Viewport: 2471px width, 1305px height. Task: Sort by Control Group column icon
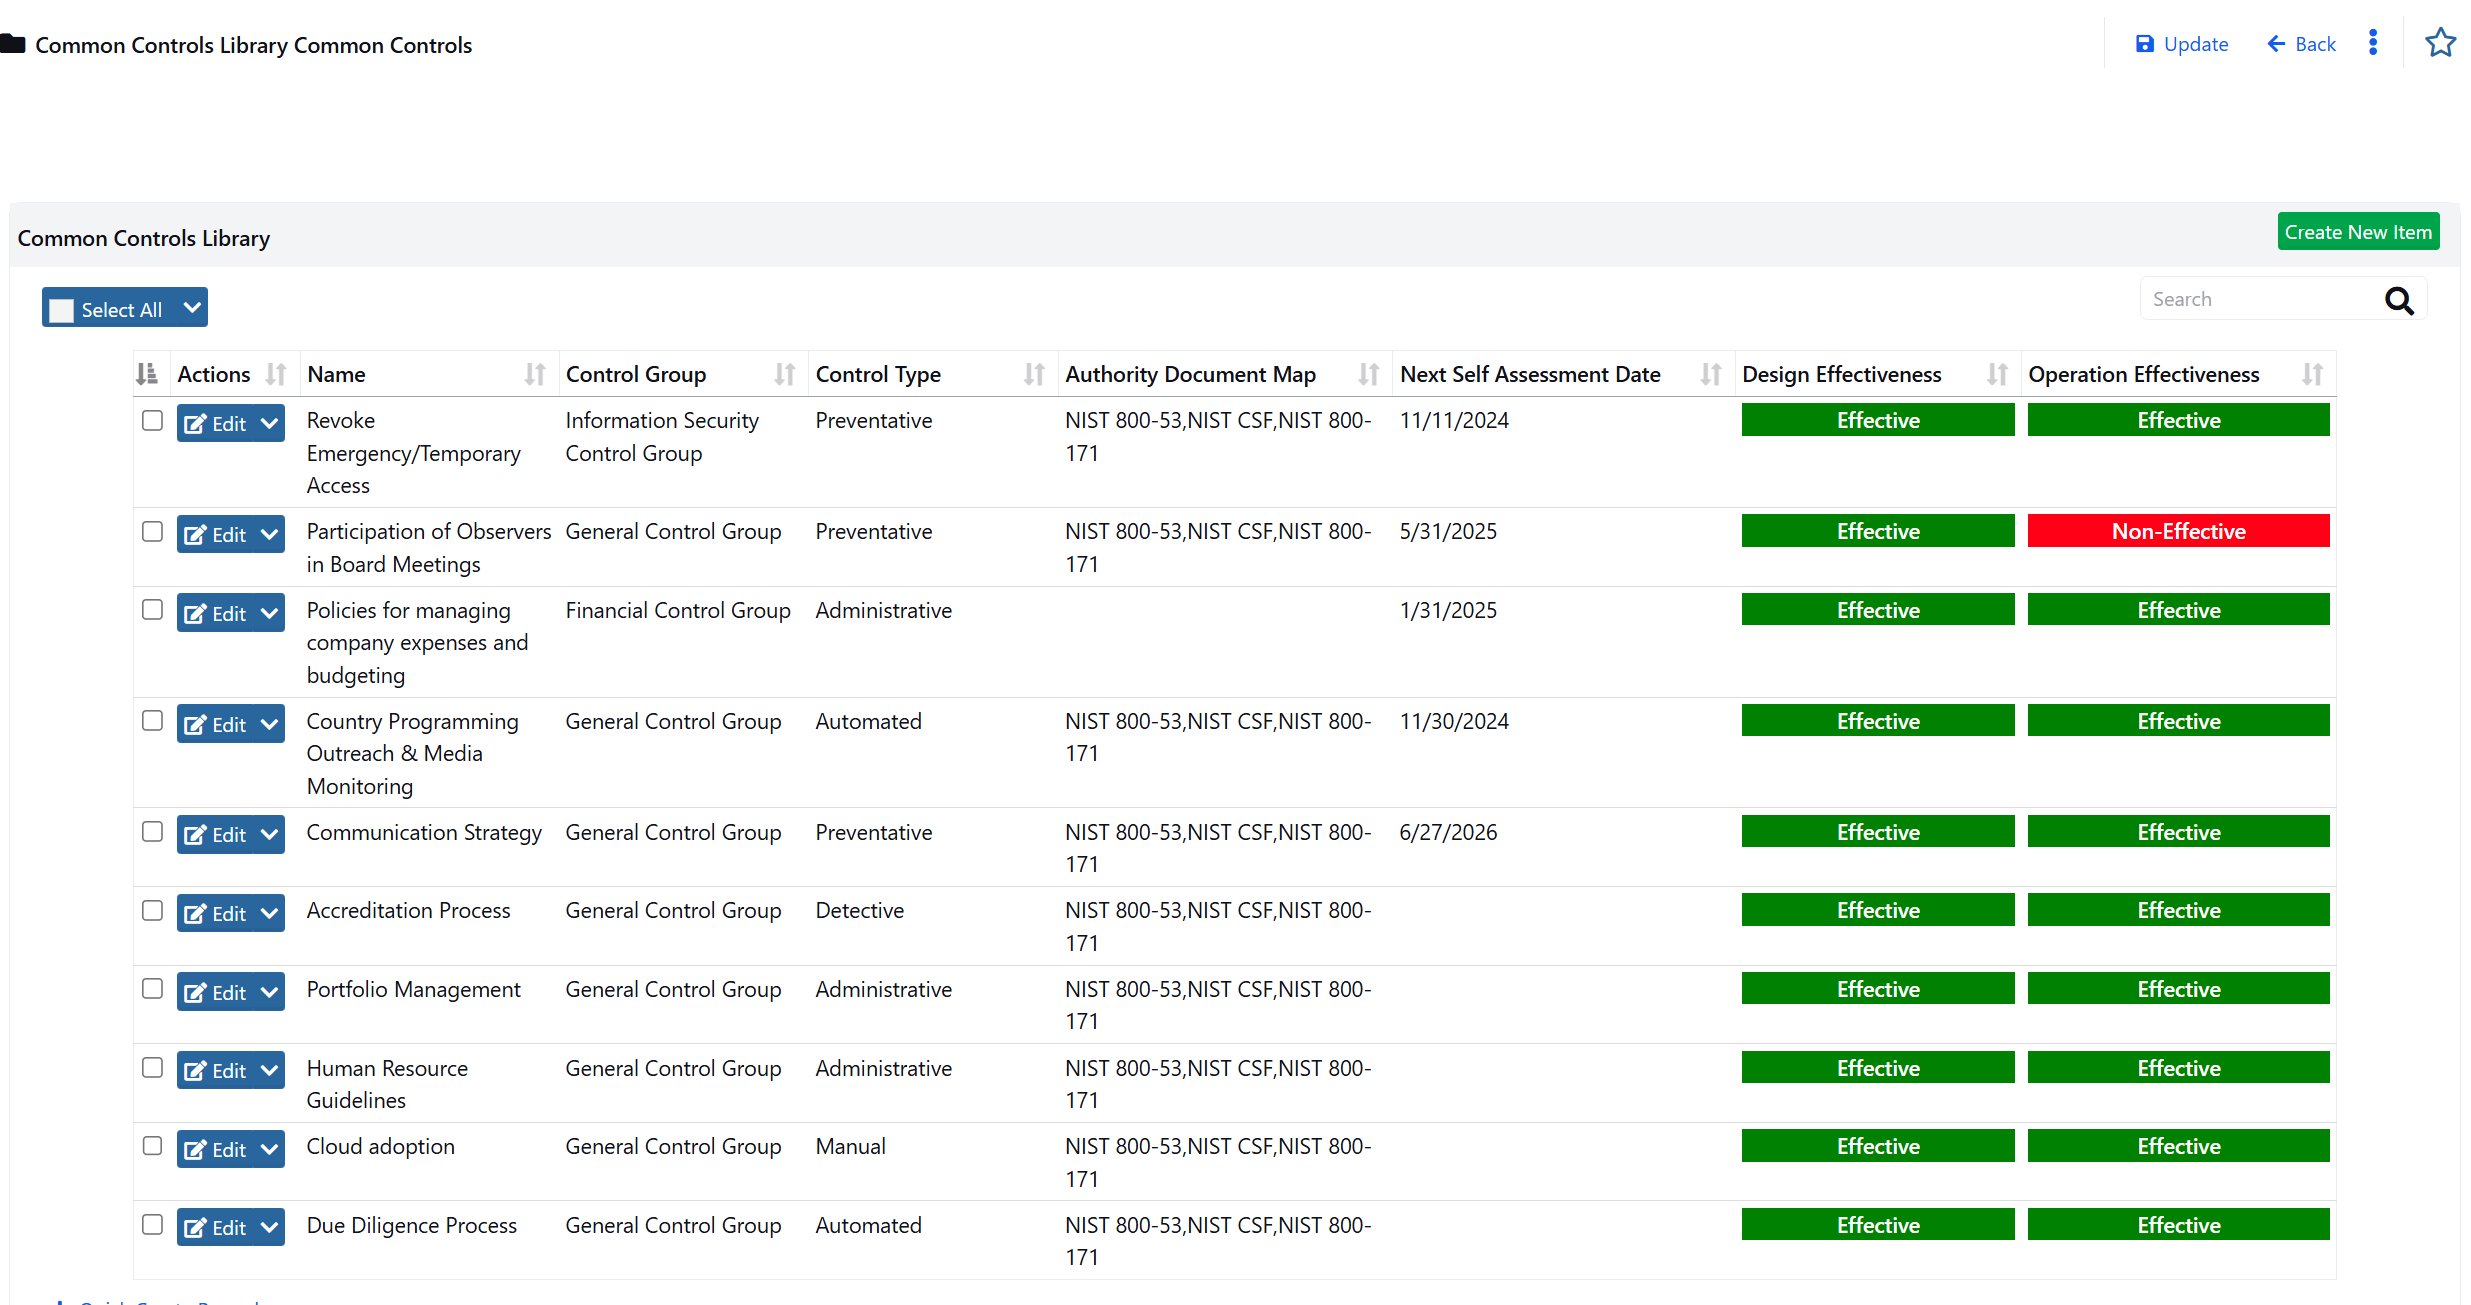point(785,375)
